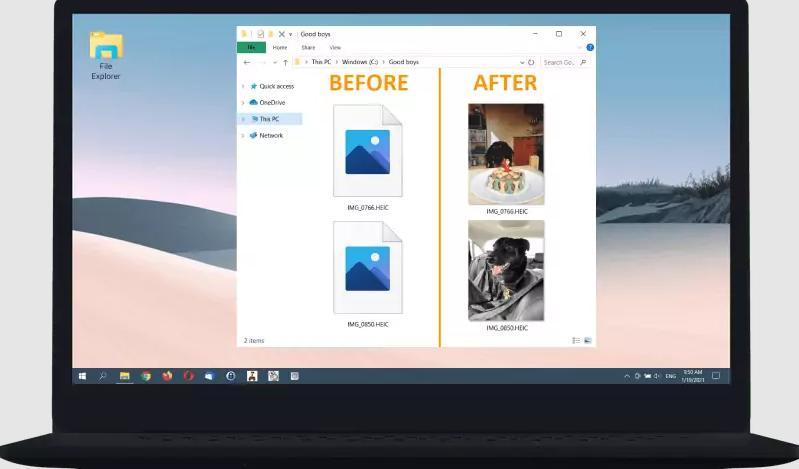Select the generic-icon IMG_0850.HEIC file
Viewport: 799px width, 469px height.
pyautogui.click(x=367, y=274)
